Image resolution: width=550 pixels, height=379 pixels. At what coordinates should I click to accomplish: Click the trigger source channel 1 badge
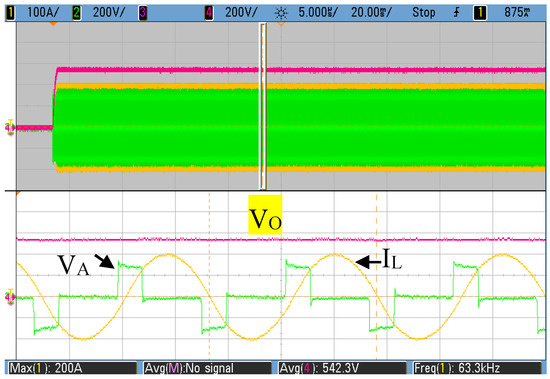pos(480,13)
